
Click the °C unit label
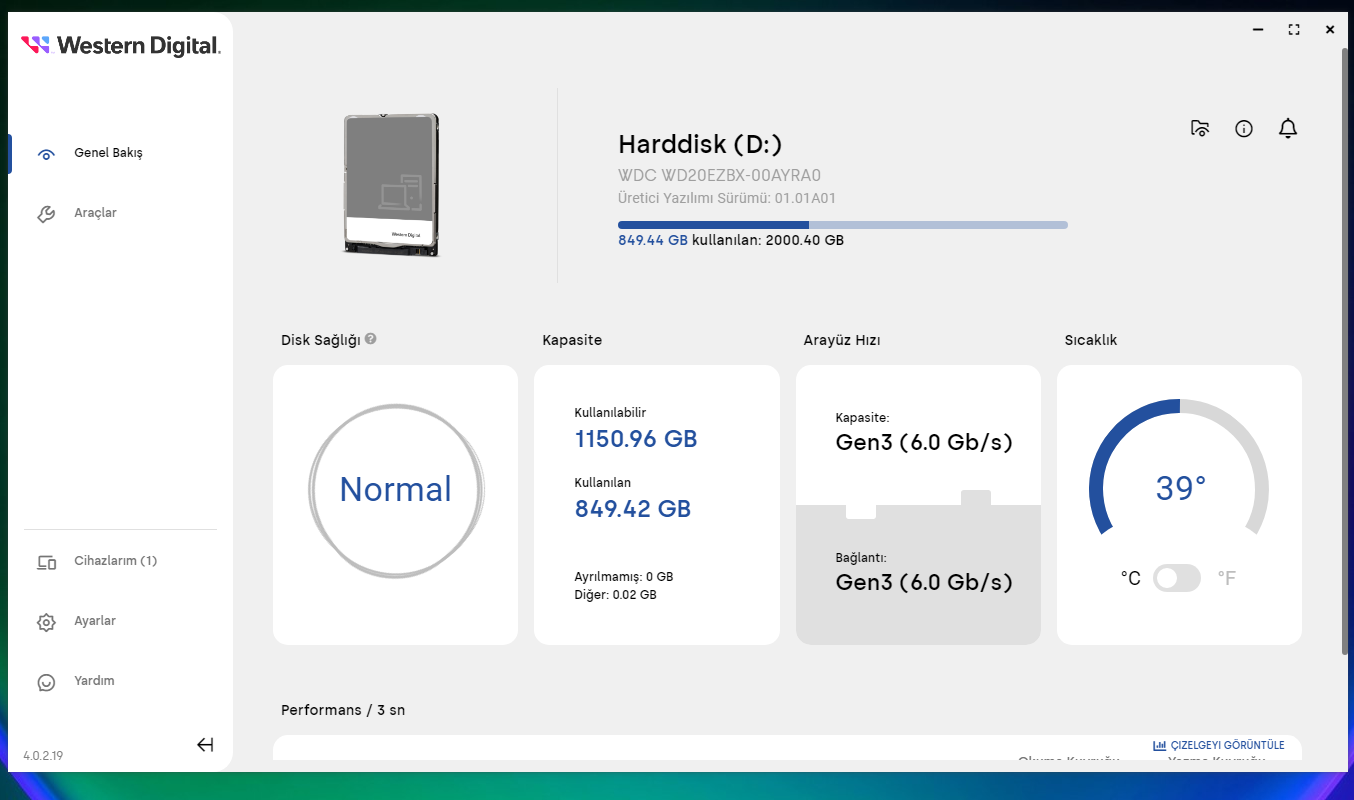[x=1130, y=578]
